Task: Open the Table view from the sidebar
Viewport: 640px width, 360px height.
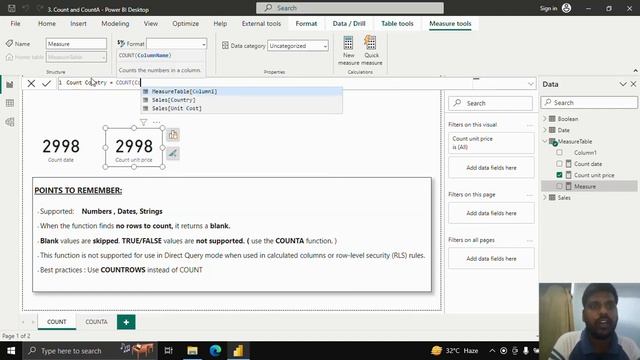Action: (x=10, y=103)
